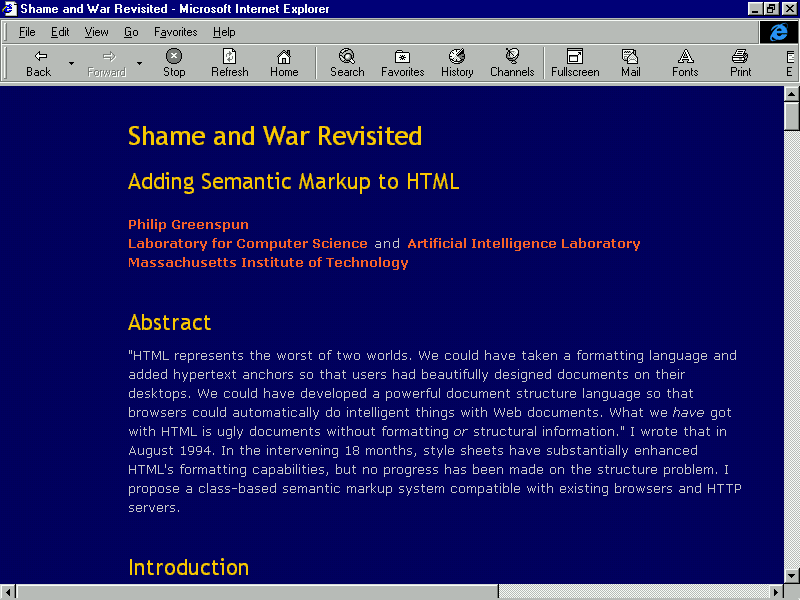The width and height of the screenshot is (800, 600).
Task: Open the Channels panel
Action: (x=512, y=63)
